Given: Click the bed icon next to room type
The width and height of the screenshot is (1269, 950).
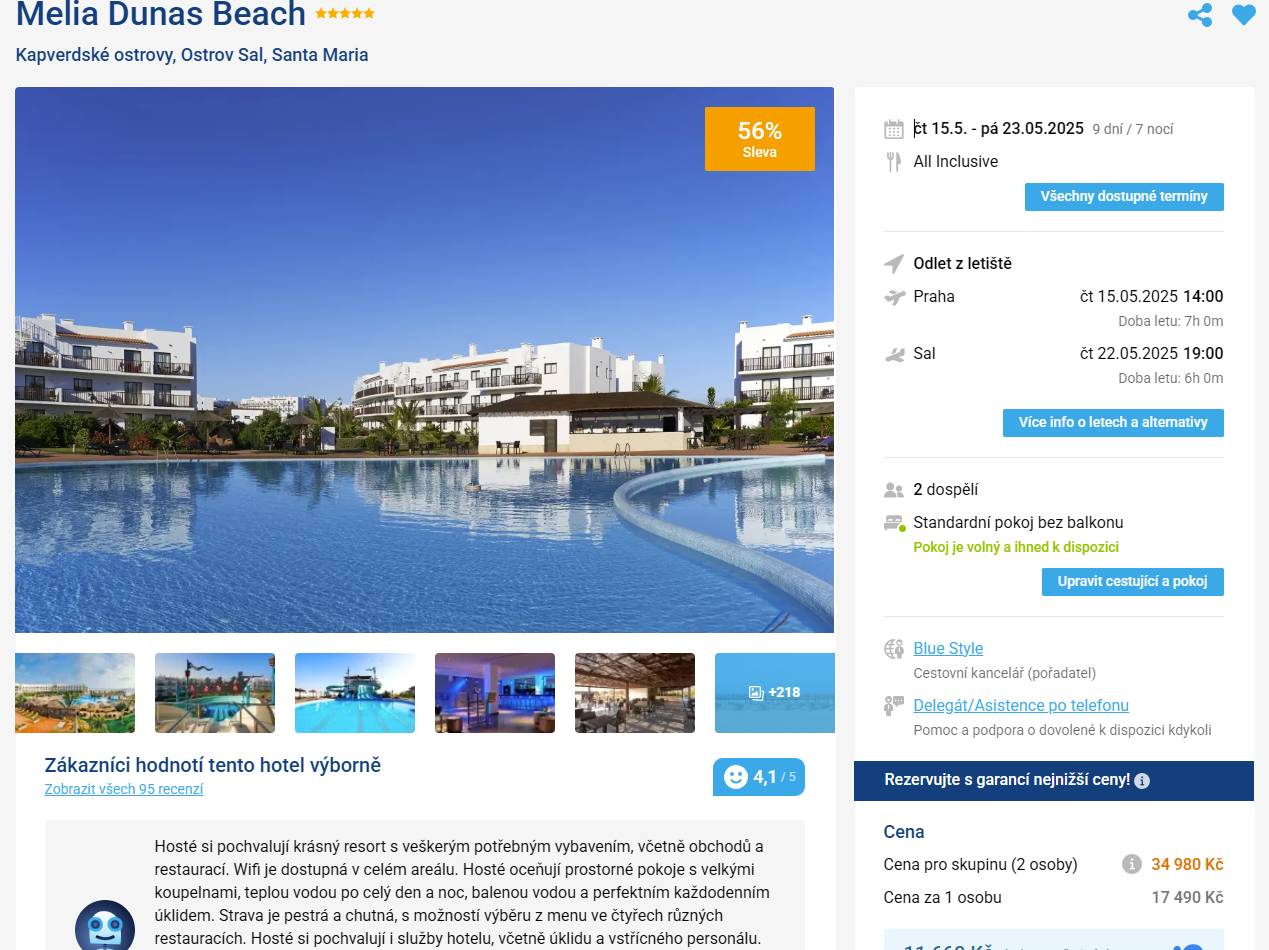Looking at the screenshot, I should 895,523.
